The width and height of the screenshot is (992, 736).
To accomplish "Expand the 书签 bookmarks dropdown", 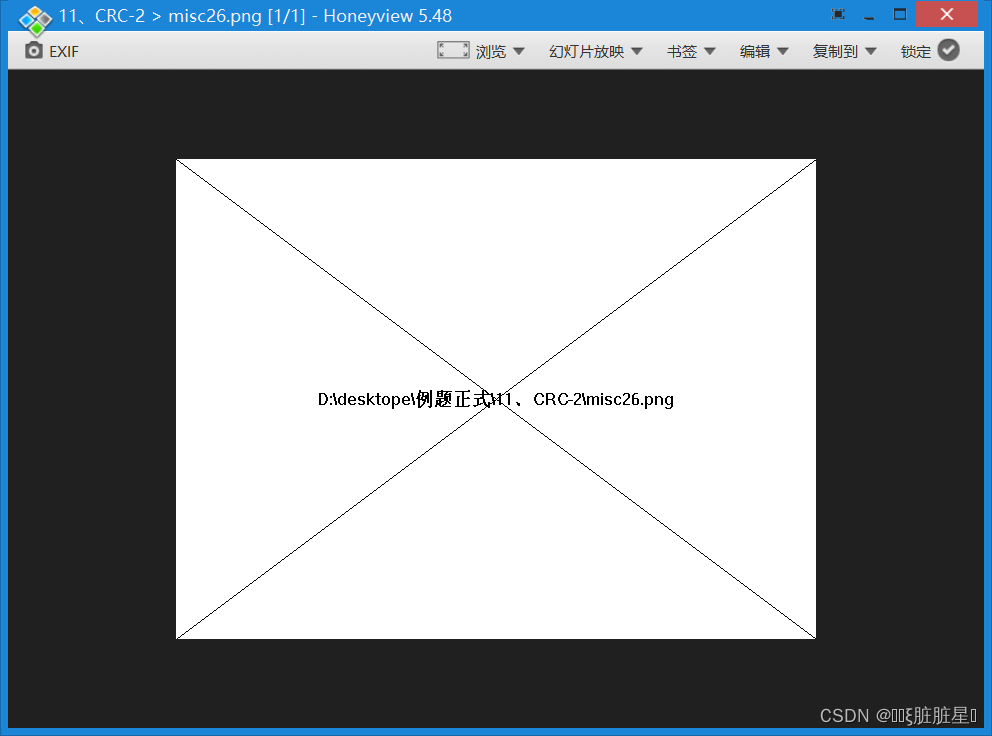I will 690,50.
